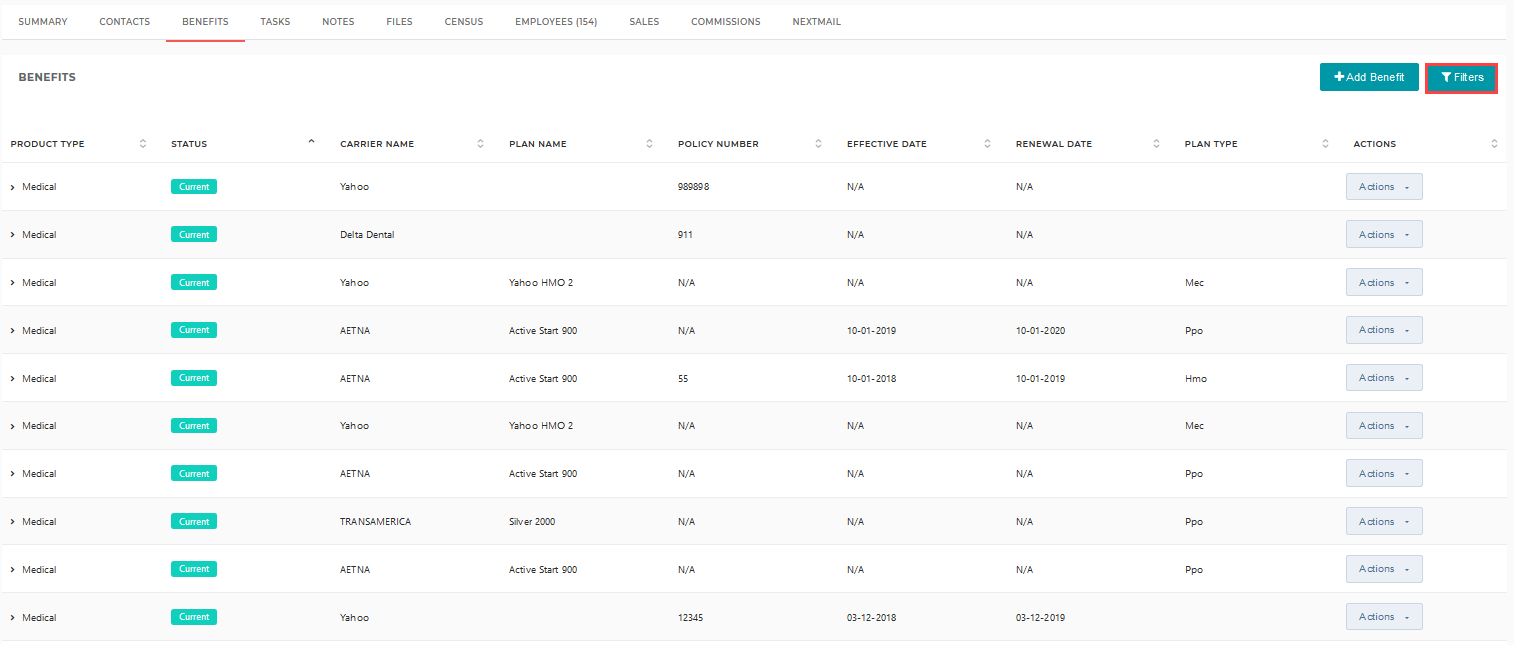Sort table by Renewal Date column
1514x645 pixels.
pos(1157,144)
